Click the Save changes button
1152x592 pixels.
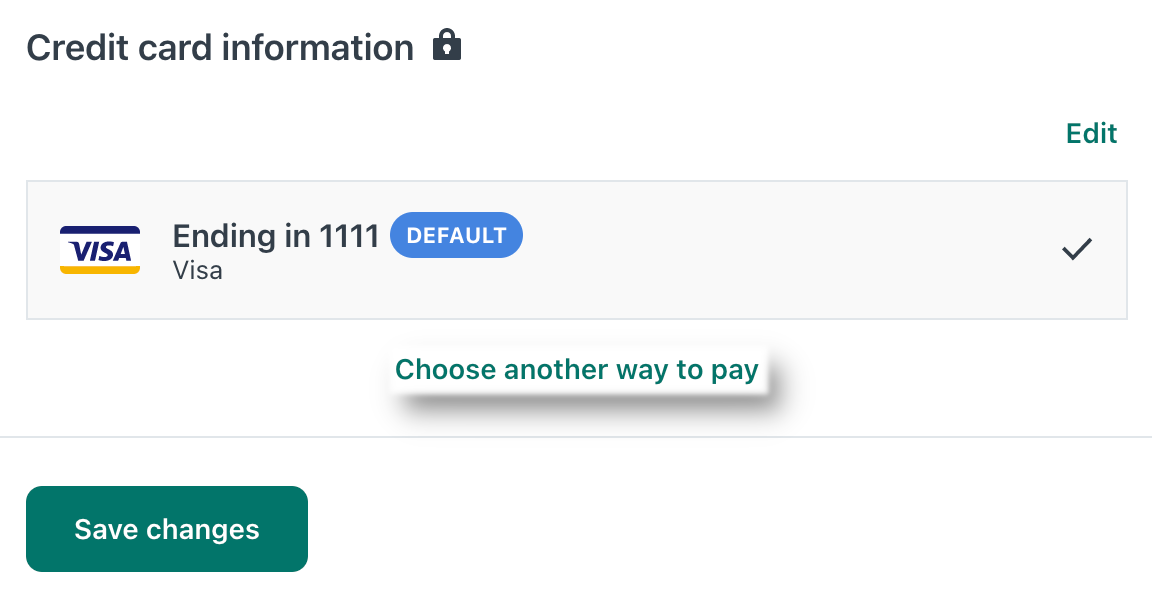tap(167, 529)
